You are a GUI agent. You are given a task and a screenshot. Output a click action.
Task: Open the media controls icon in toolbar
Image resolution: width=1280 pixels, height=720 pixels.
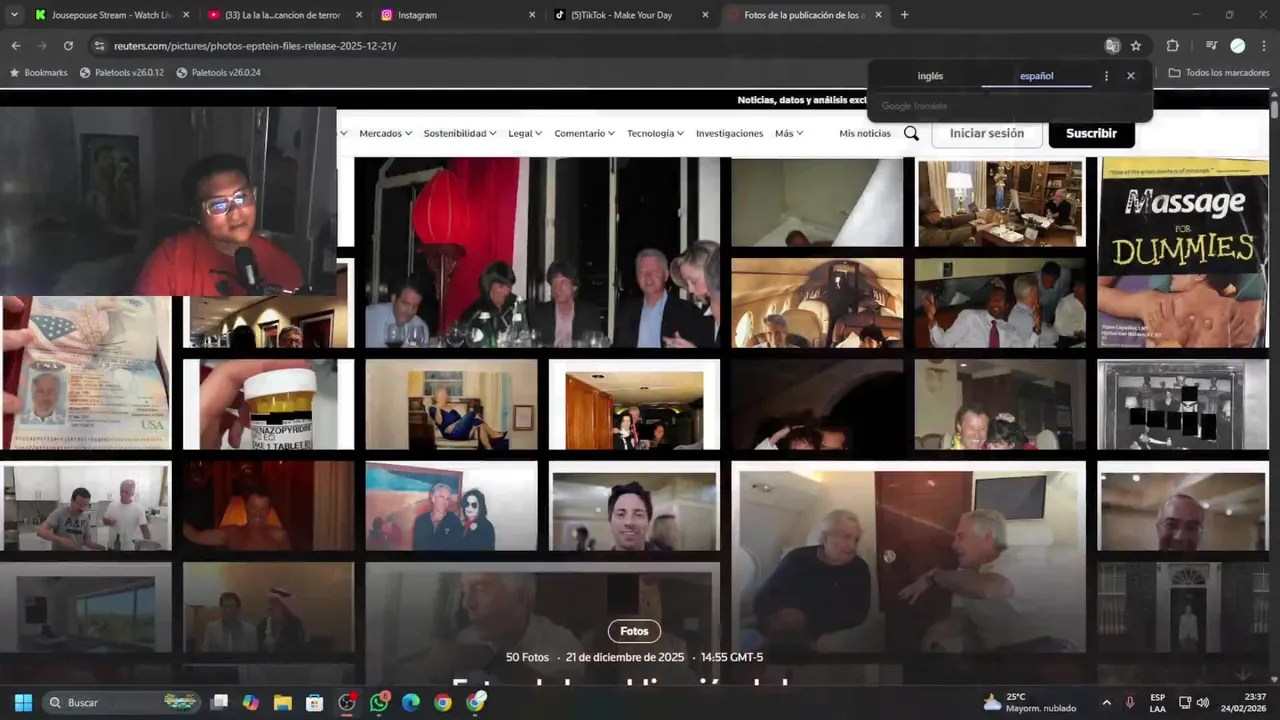click(x=1211, y=46)
